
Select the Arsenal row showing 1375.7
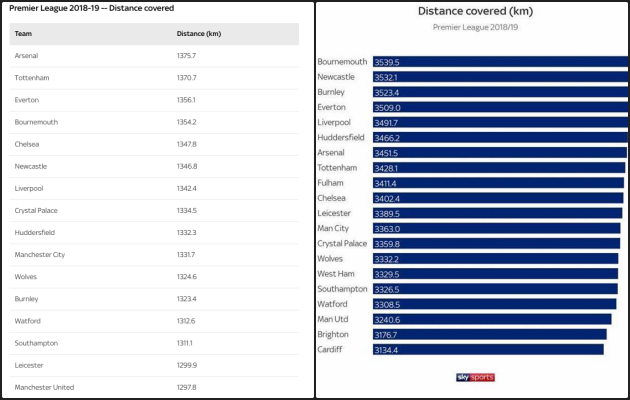(x=155, y=56)
